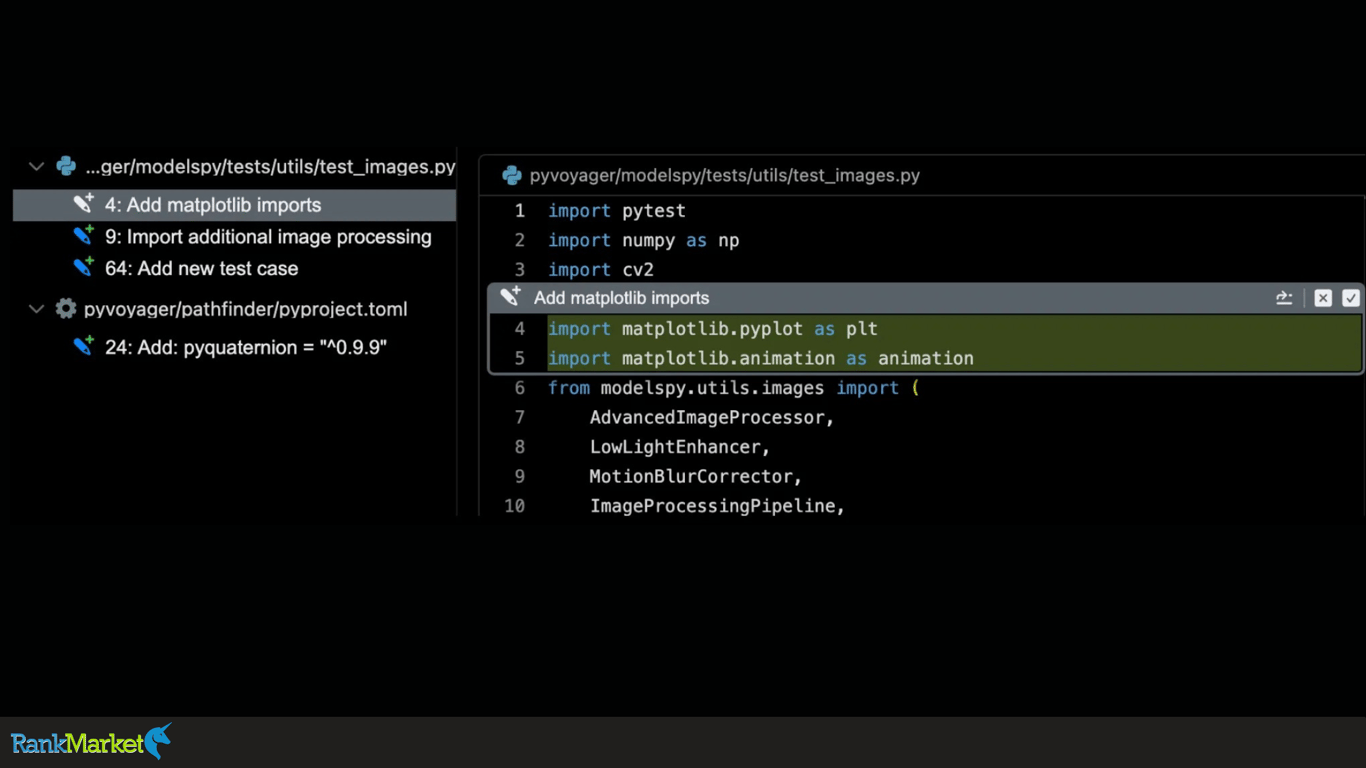Click the Python logo beside the test_images.py tree item
The height and width of the screenshot is (768, 1366).
pos(65,167)
